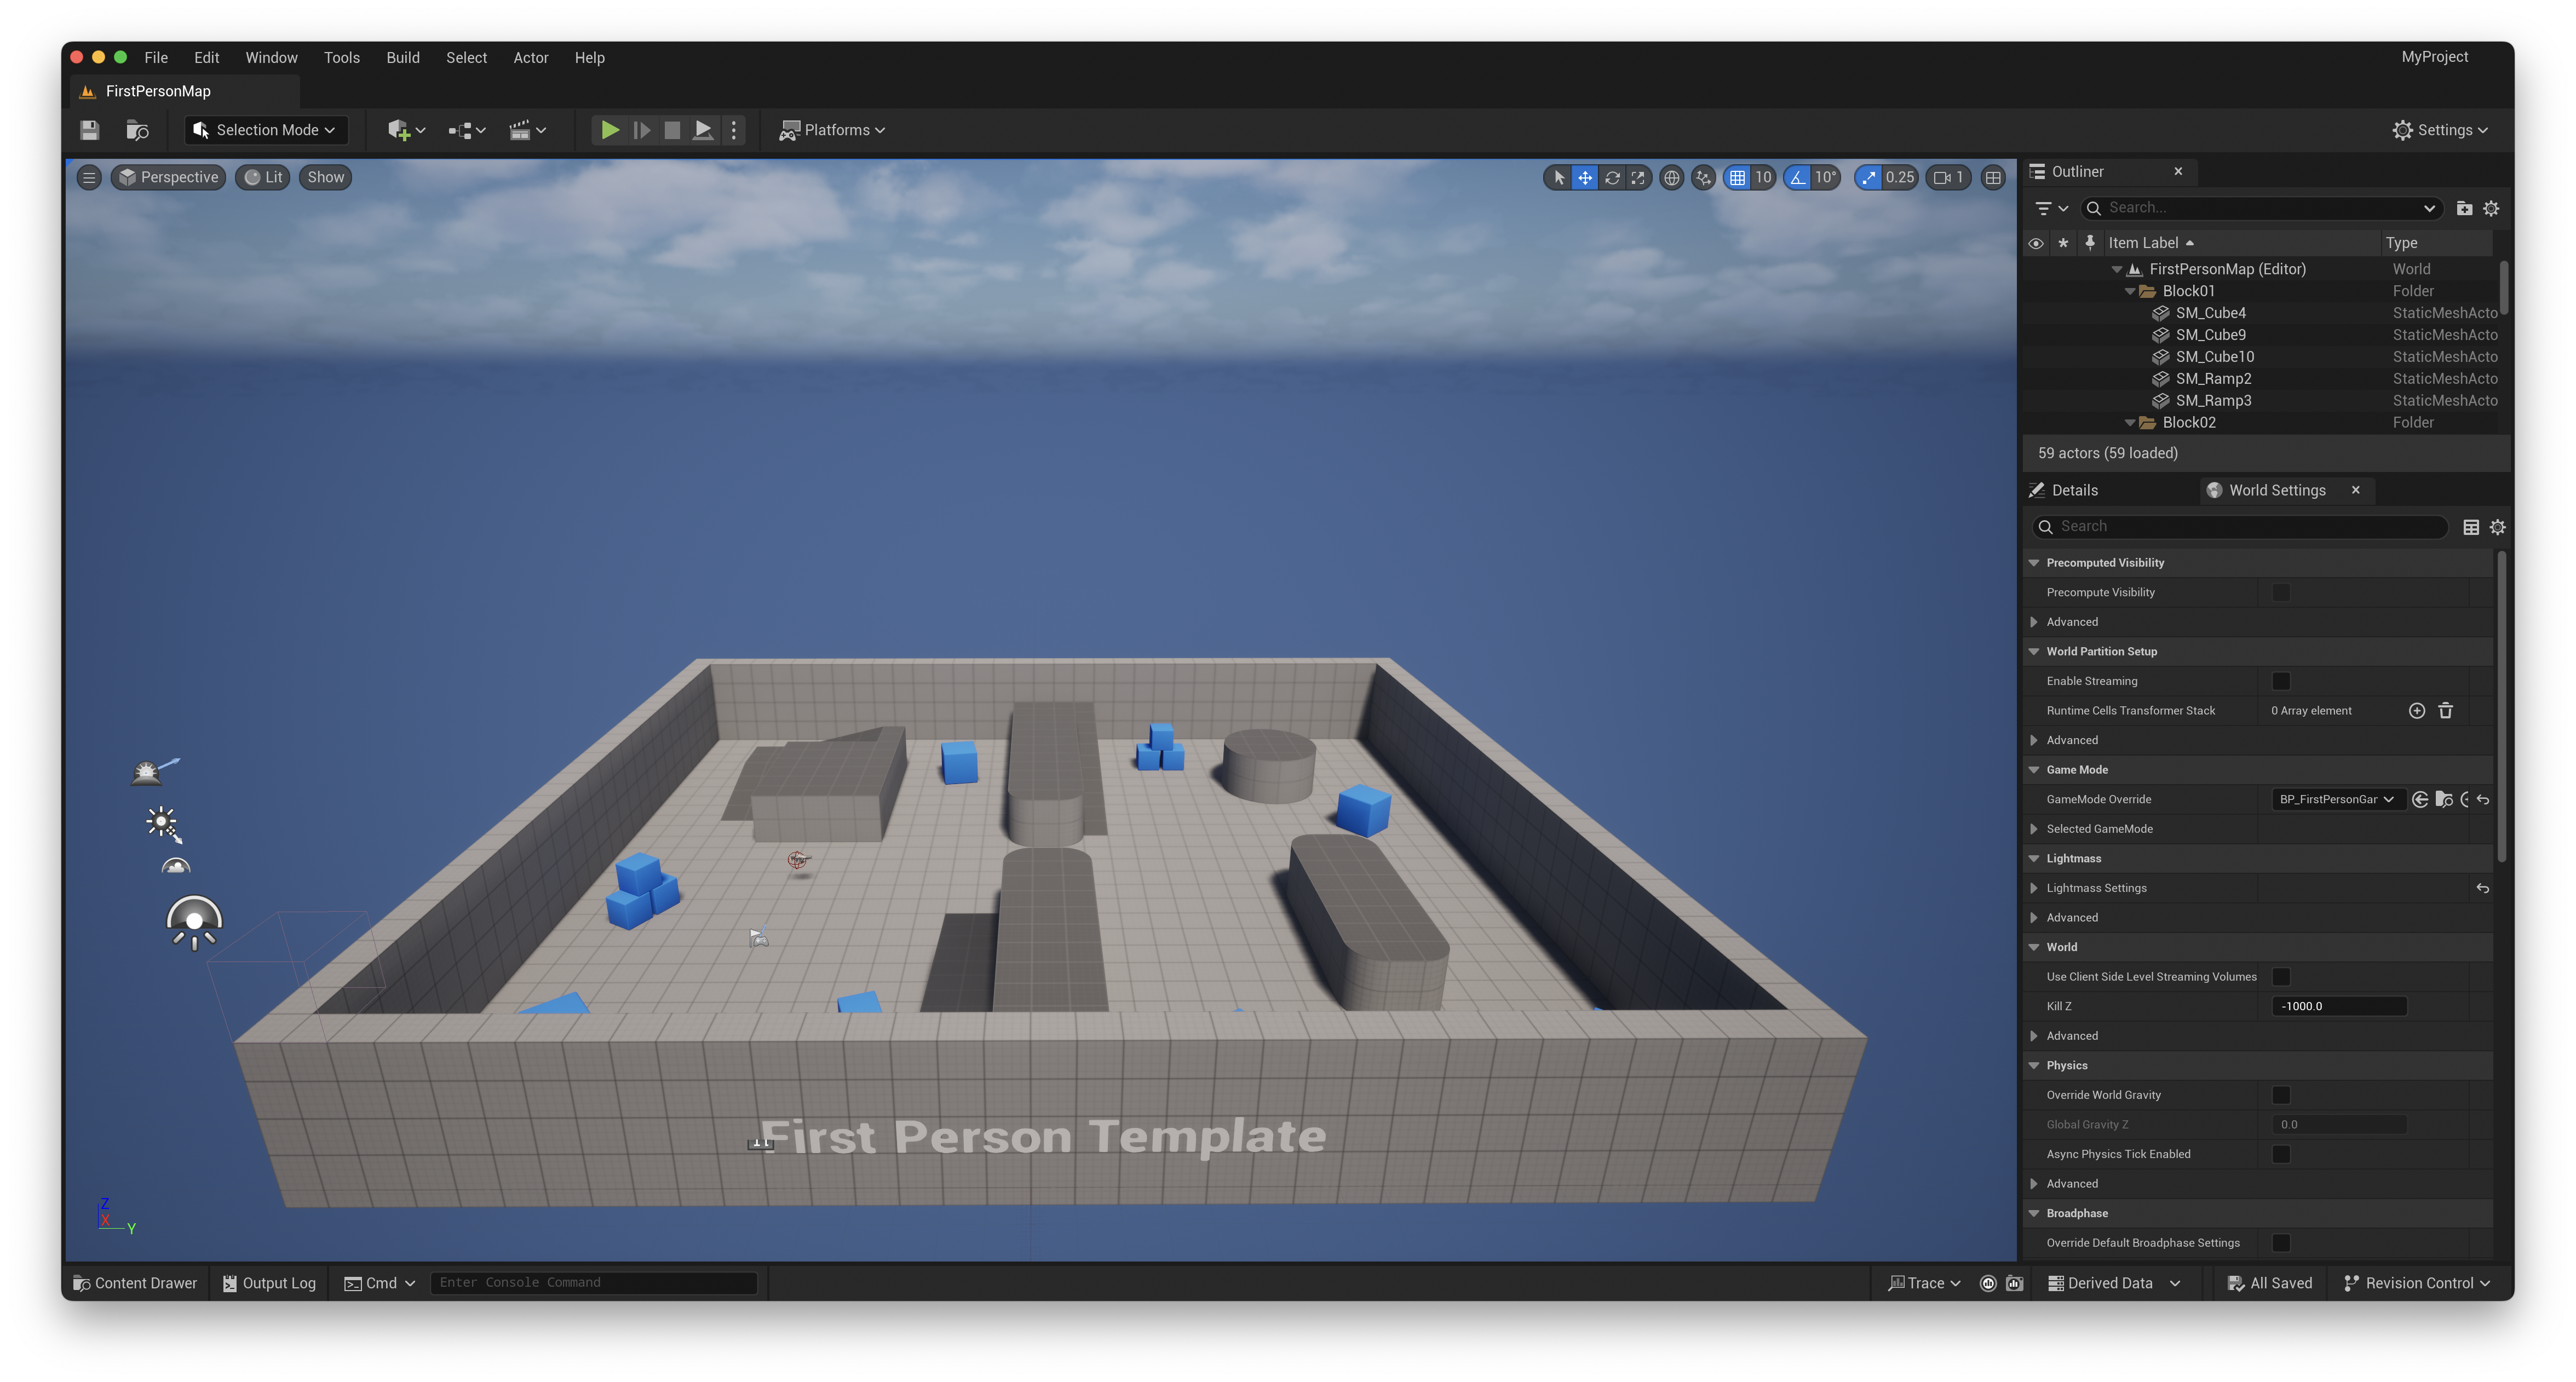Image resolution: width=2576 pixels, height=1382 pixels.
Task: Open the Output Log
Action: point(269,1283)
